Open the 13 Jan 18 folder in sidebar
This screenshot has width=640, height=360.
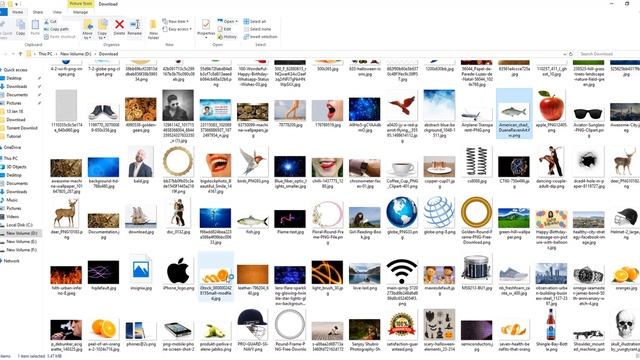(x=15, y=111)
